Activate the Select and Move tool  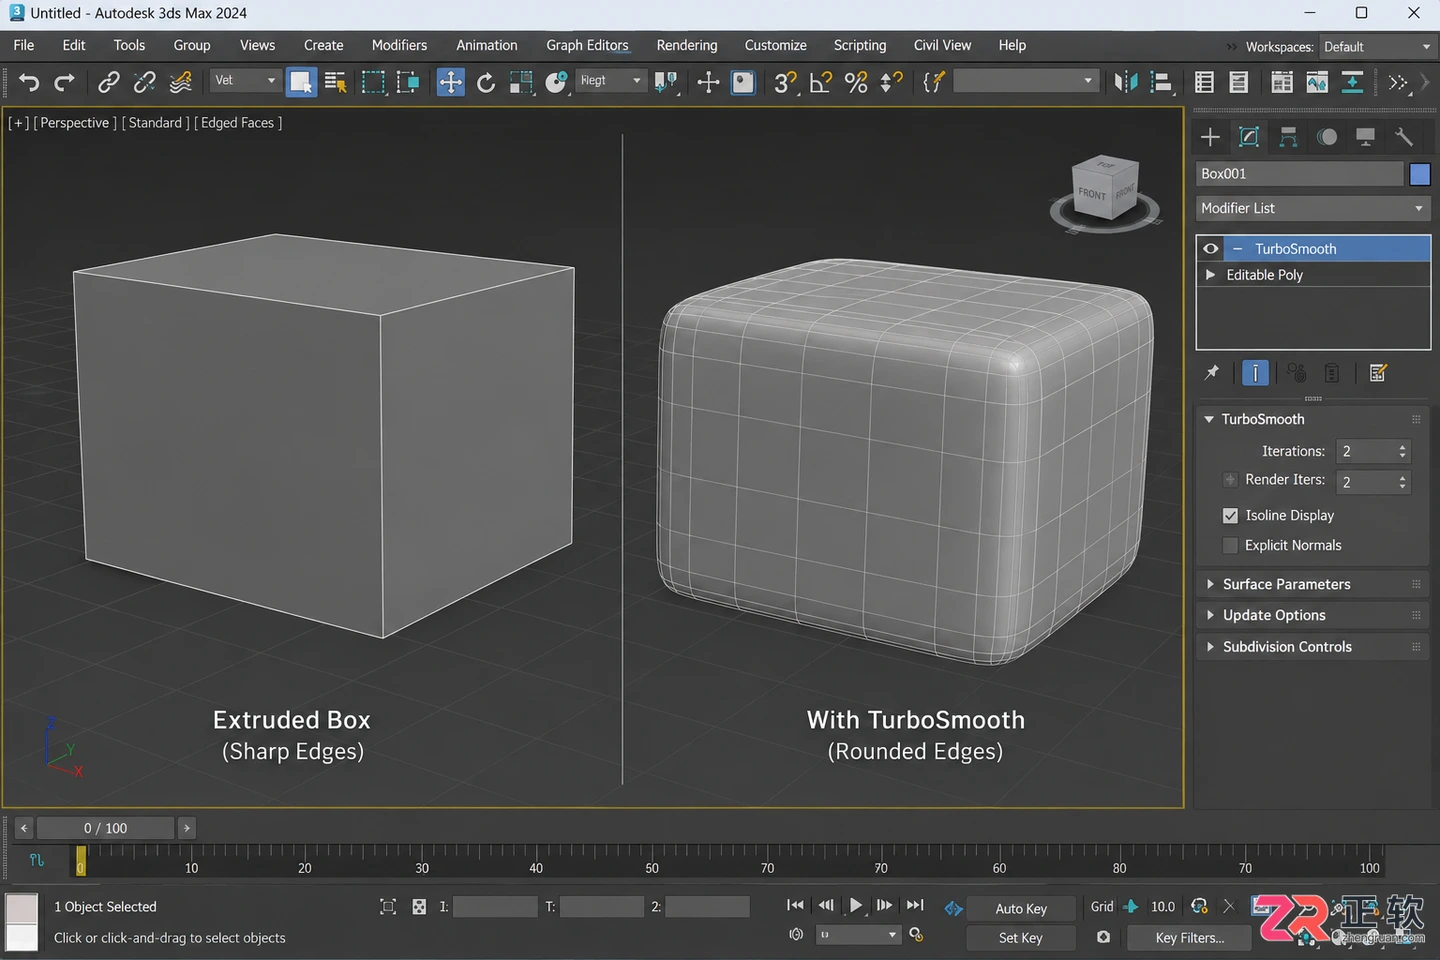click(x=451, y=82)
